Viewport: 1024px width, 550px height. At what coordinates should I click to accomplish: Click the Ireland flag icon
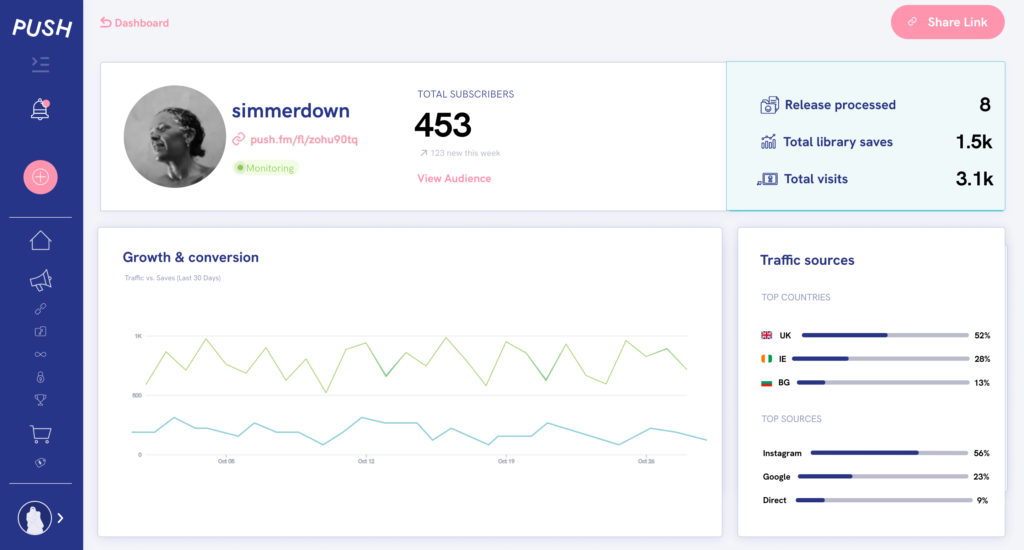click(767, 359)
